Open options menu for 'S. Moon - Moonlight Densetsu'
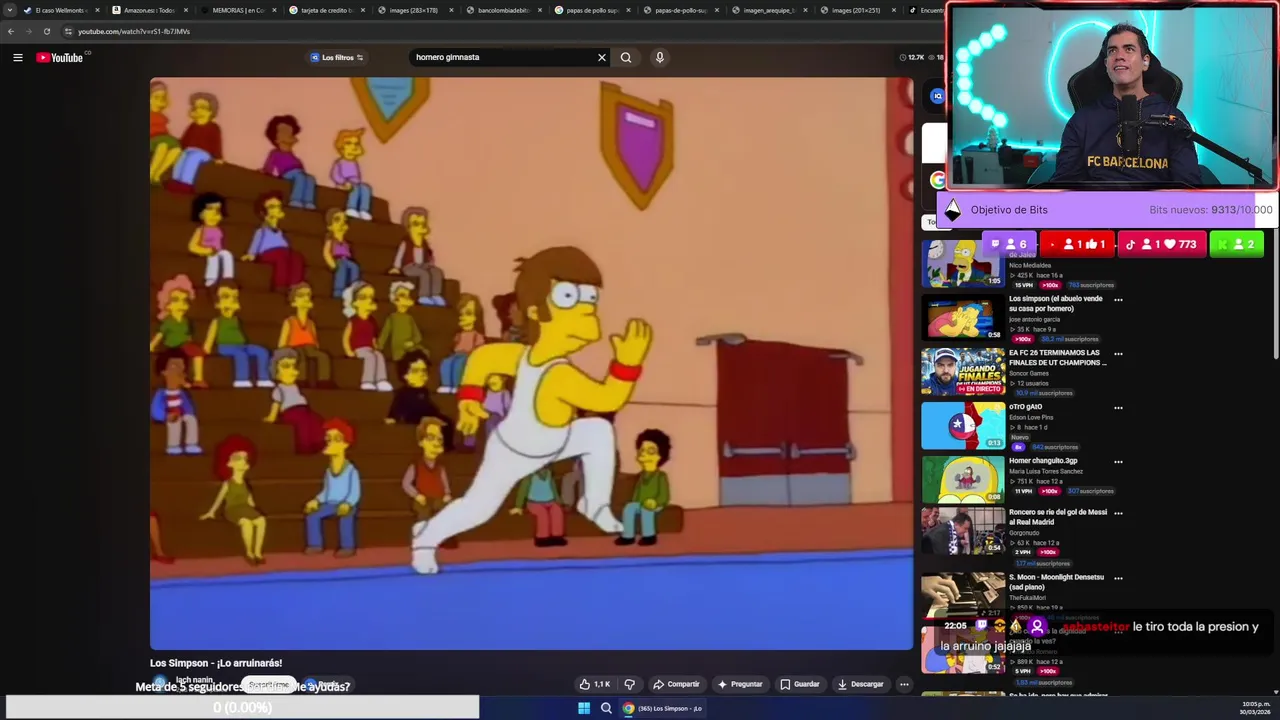 [x=1118, y=578]
